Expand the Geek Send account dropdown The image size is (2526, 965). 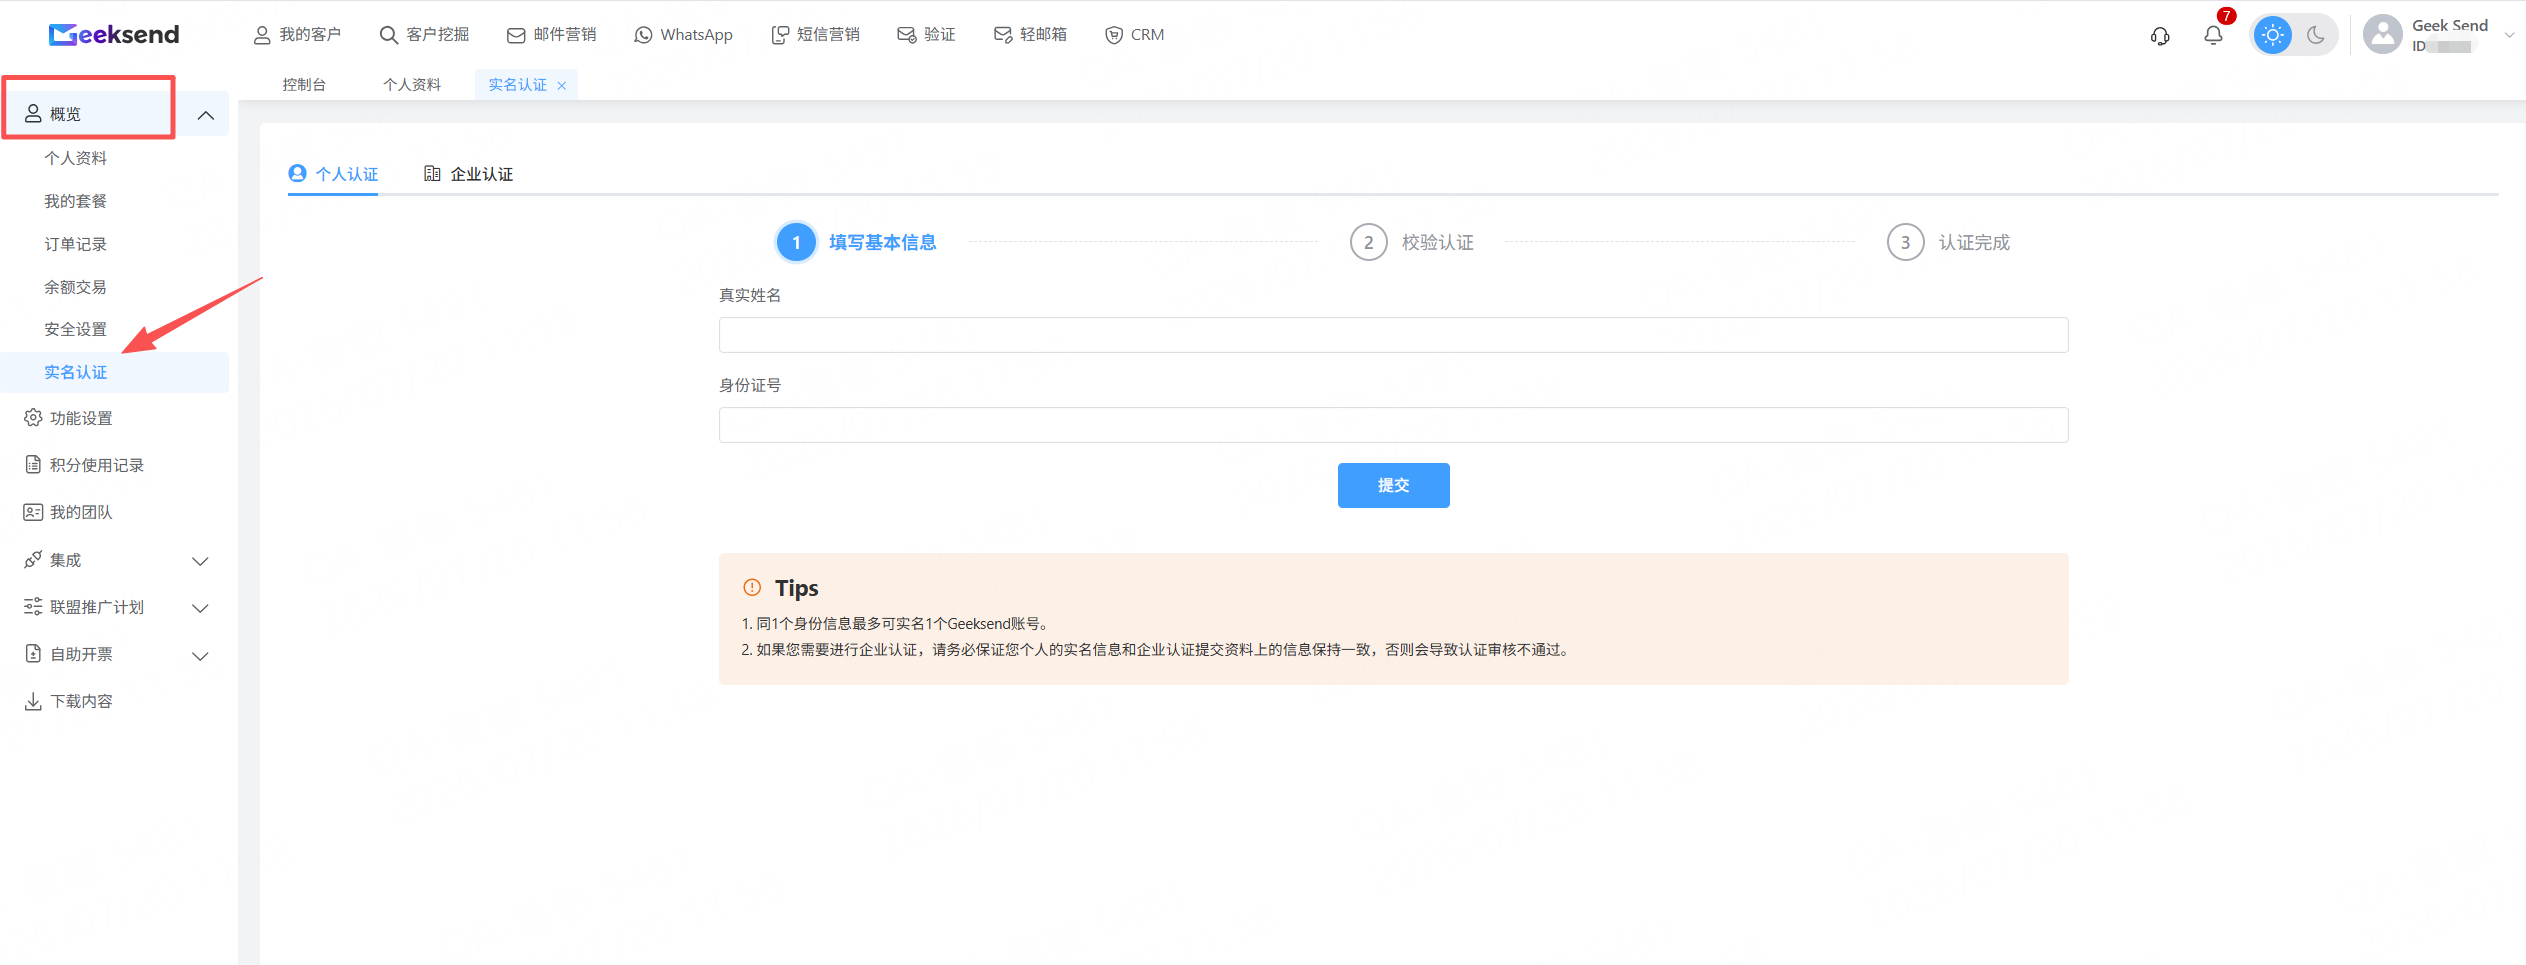click(x=2509, y=35)
